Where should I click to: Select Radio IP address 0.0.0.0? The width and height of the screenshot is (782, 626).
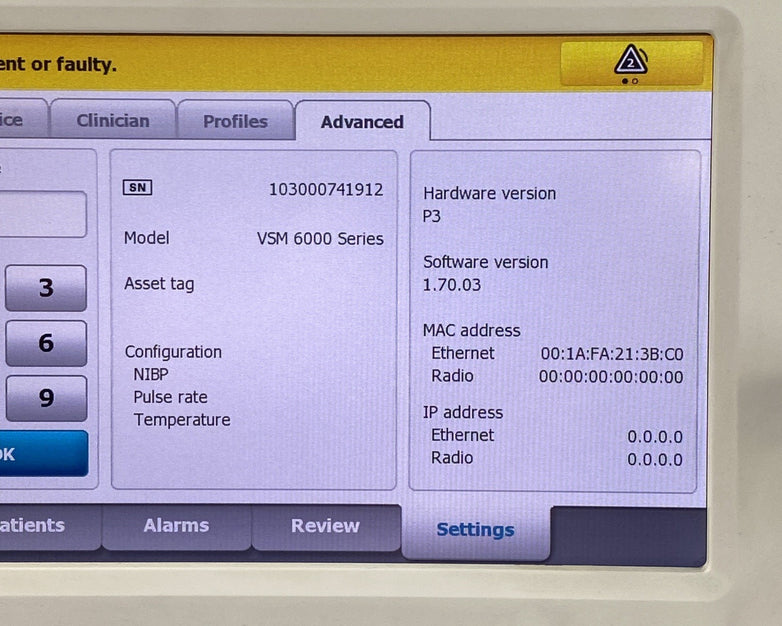click(x=655, y=459)
